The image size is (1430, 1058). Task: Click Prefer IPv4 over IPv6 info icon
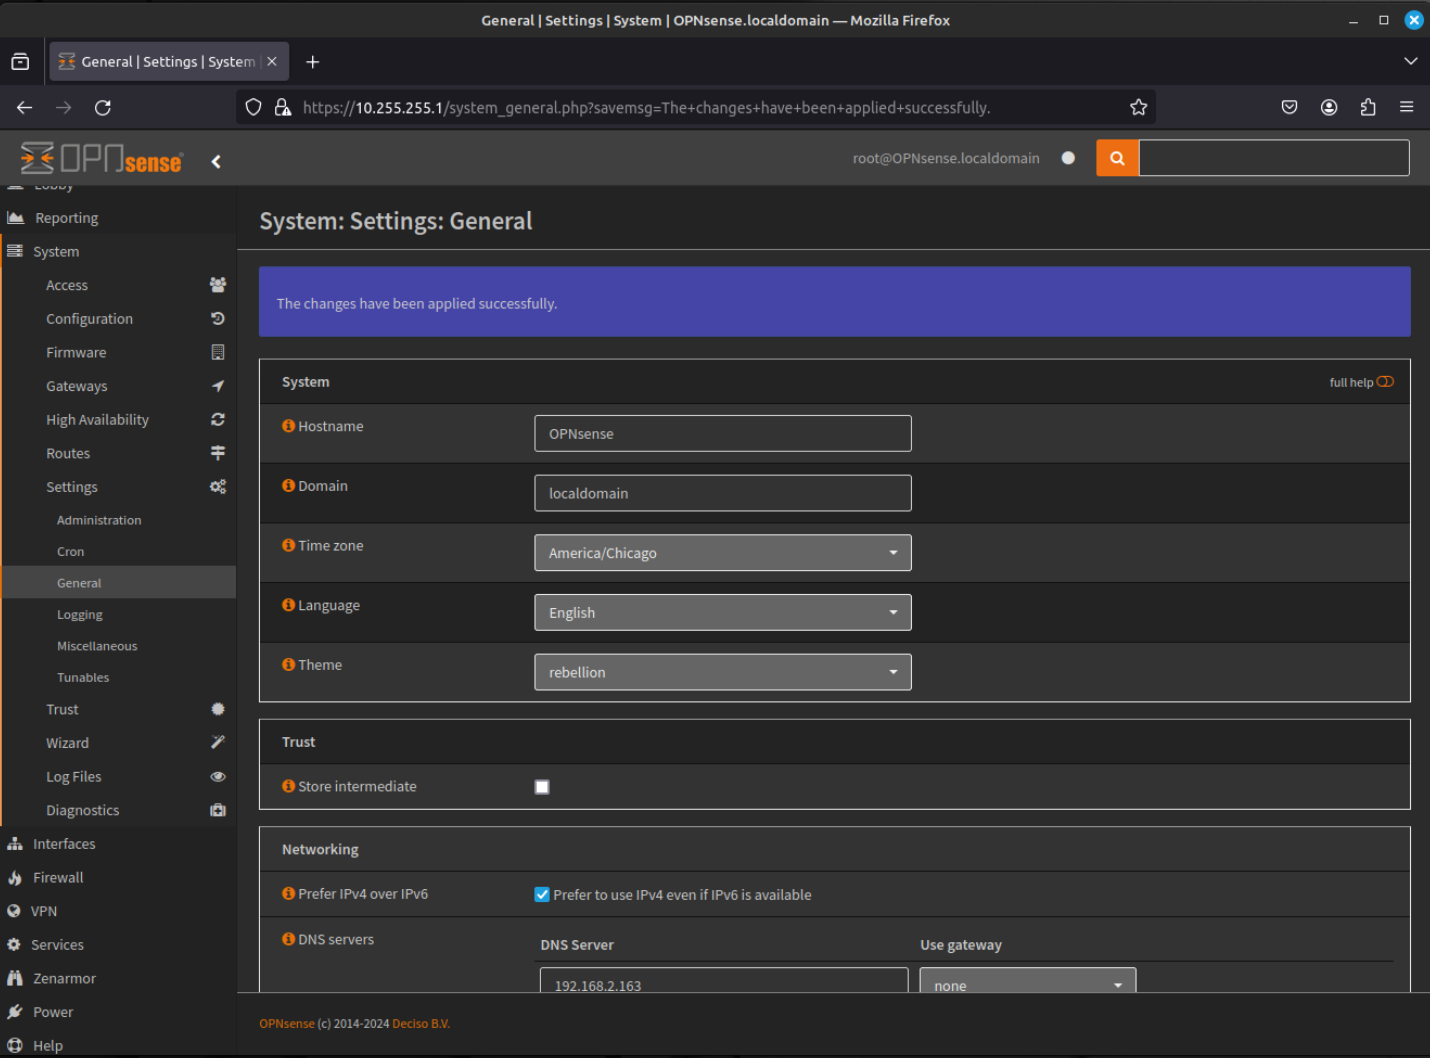point(289,894)
